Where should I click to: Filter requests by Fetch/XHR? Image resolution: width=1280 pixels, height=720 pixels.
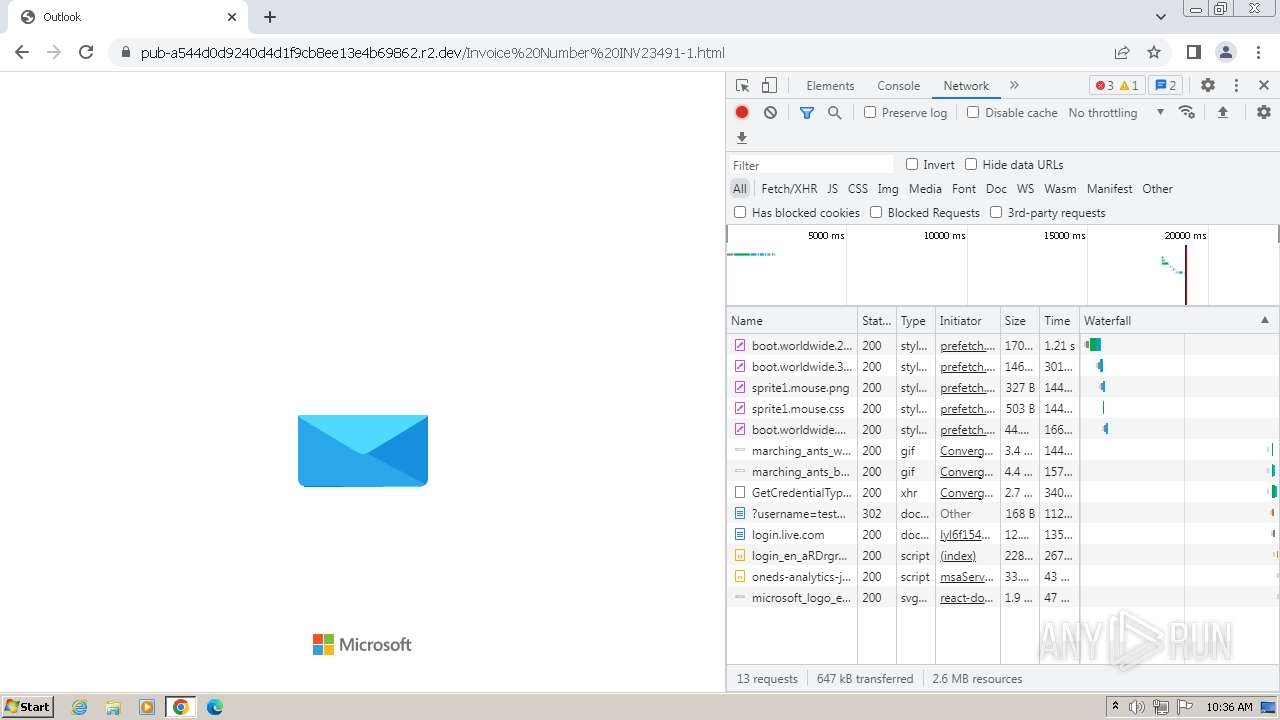(789, 188)
